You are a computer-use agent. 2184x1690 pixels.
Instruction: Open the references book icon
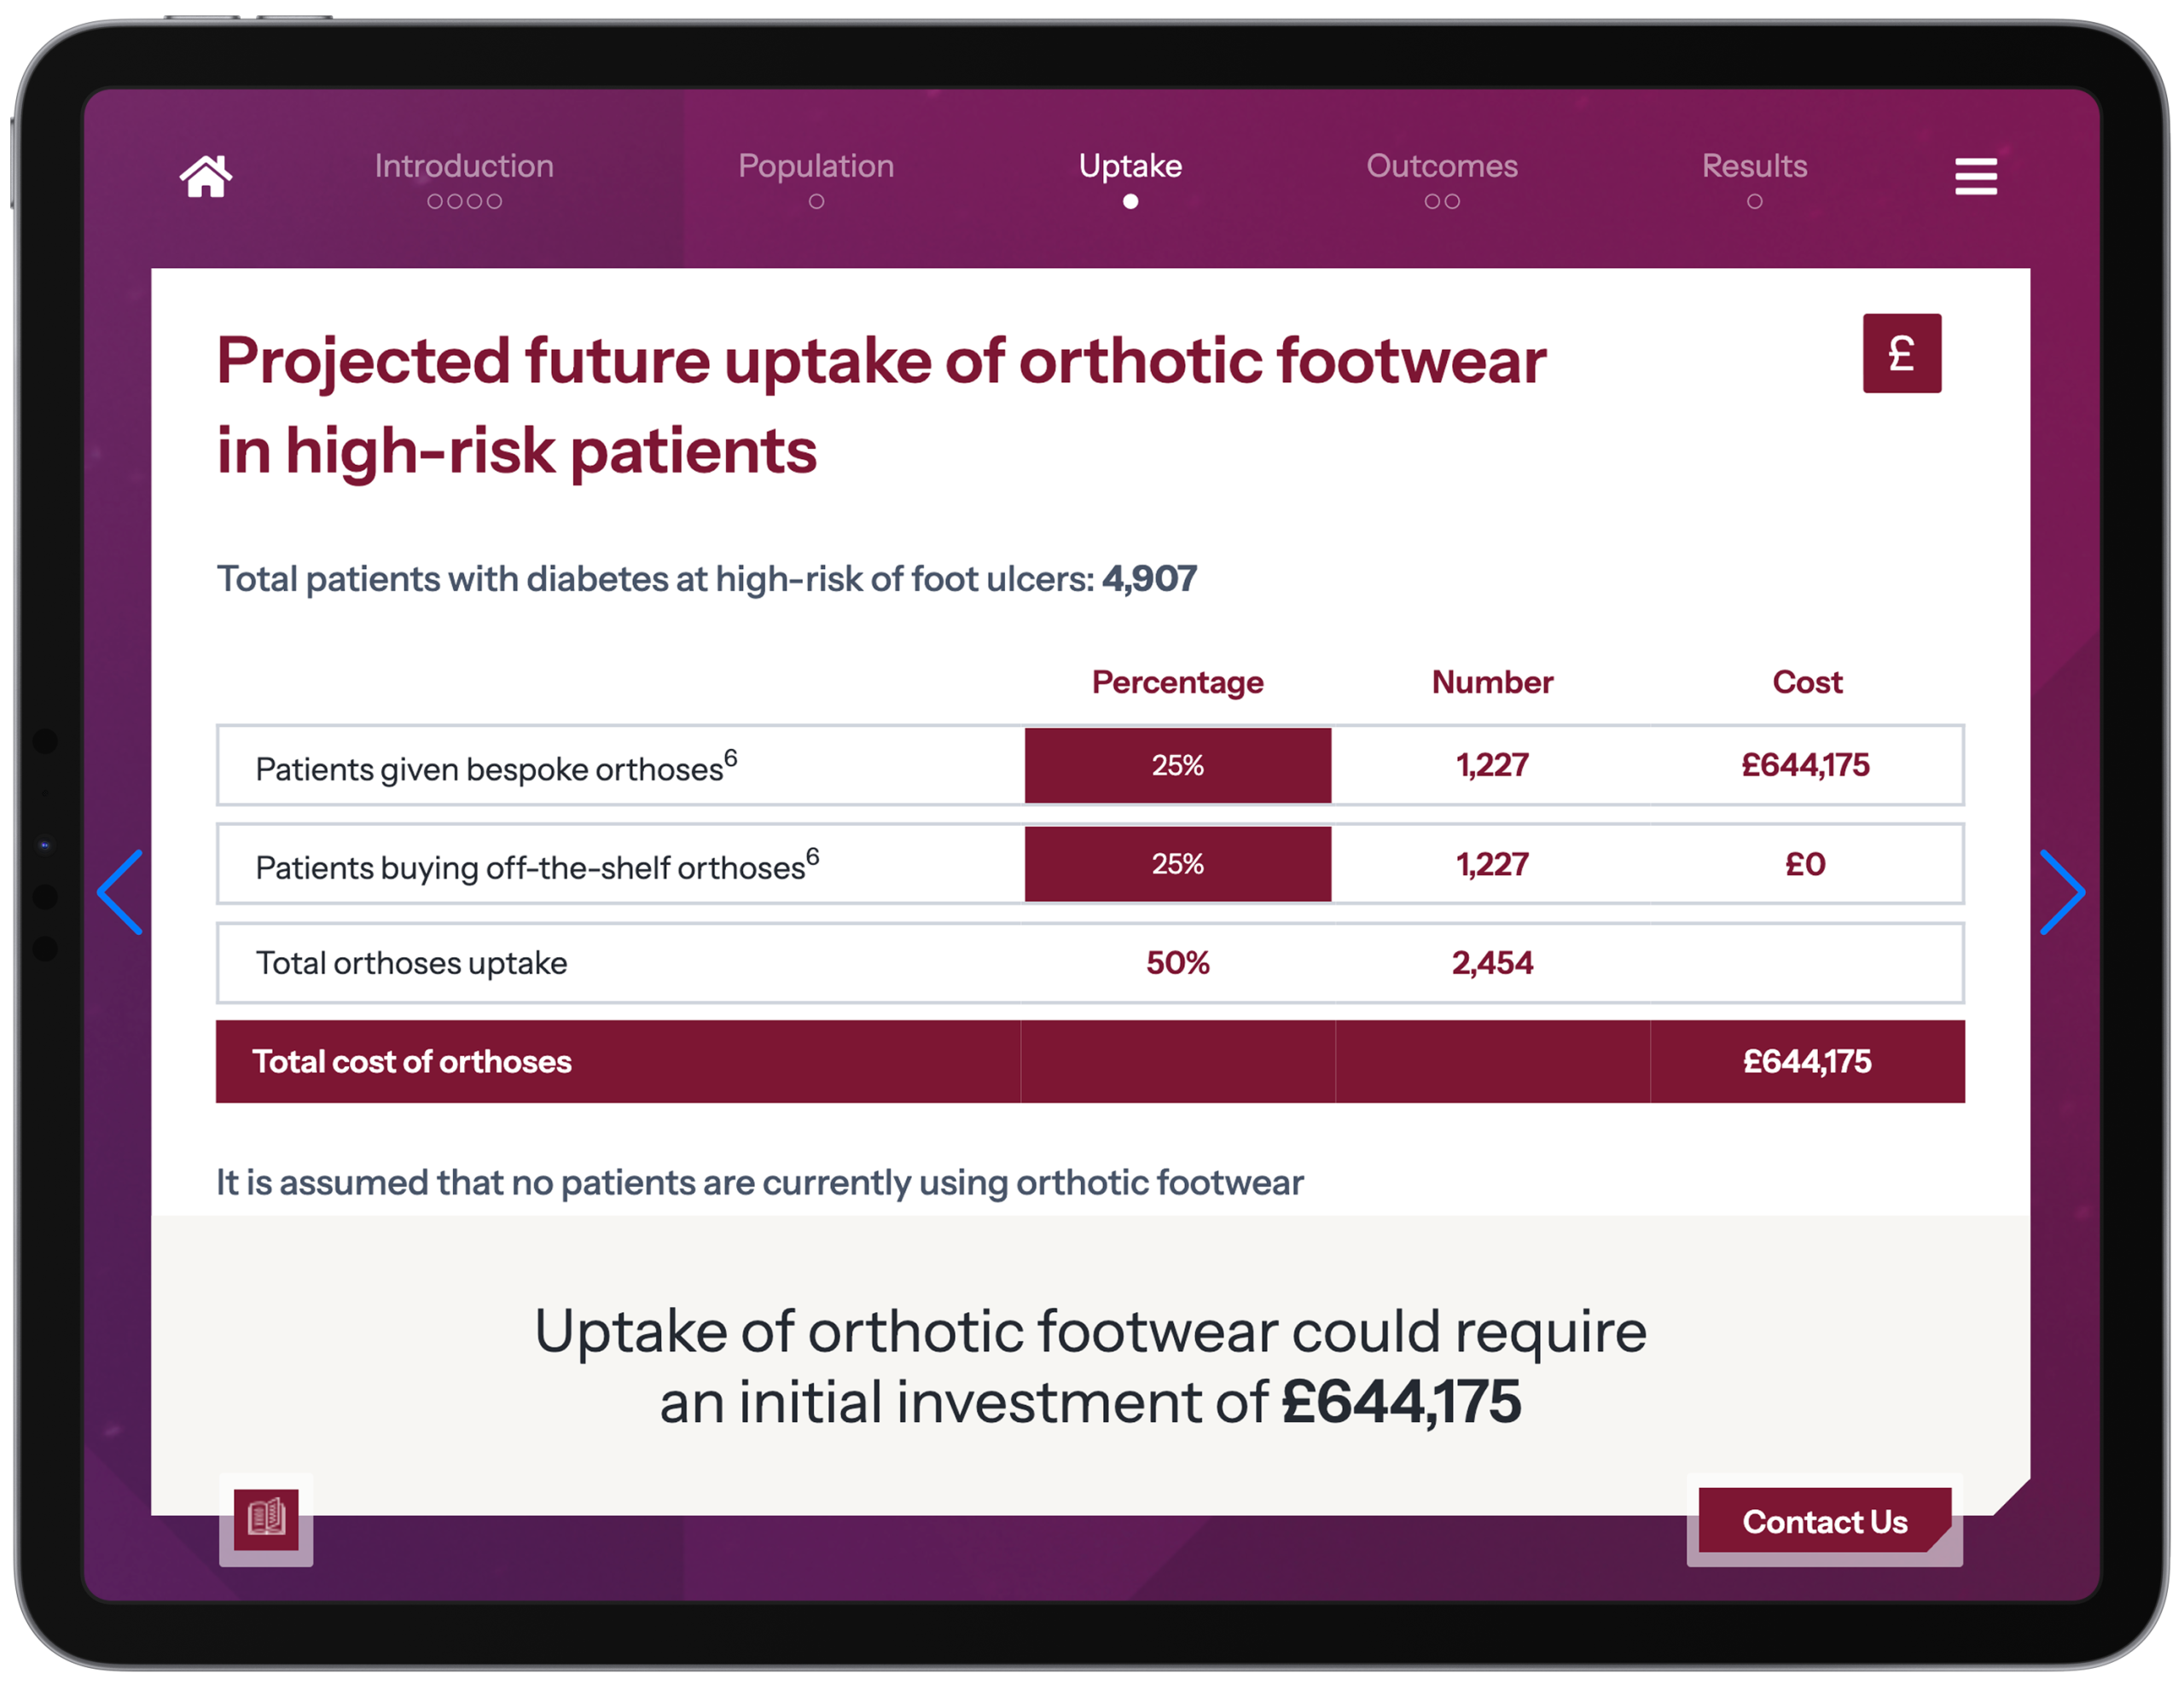coord(266,1518)
